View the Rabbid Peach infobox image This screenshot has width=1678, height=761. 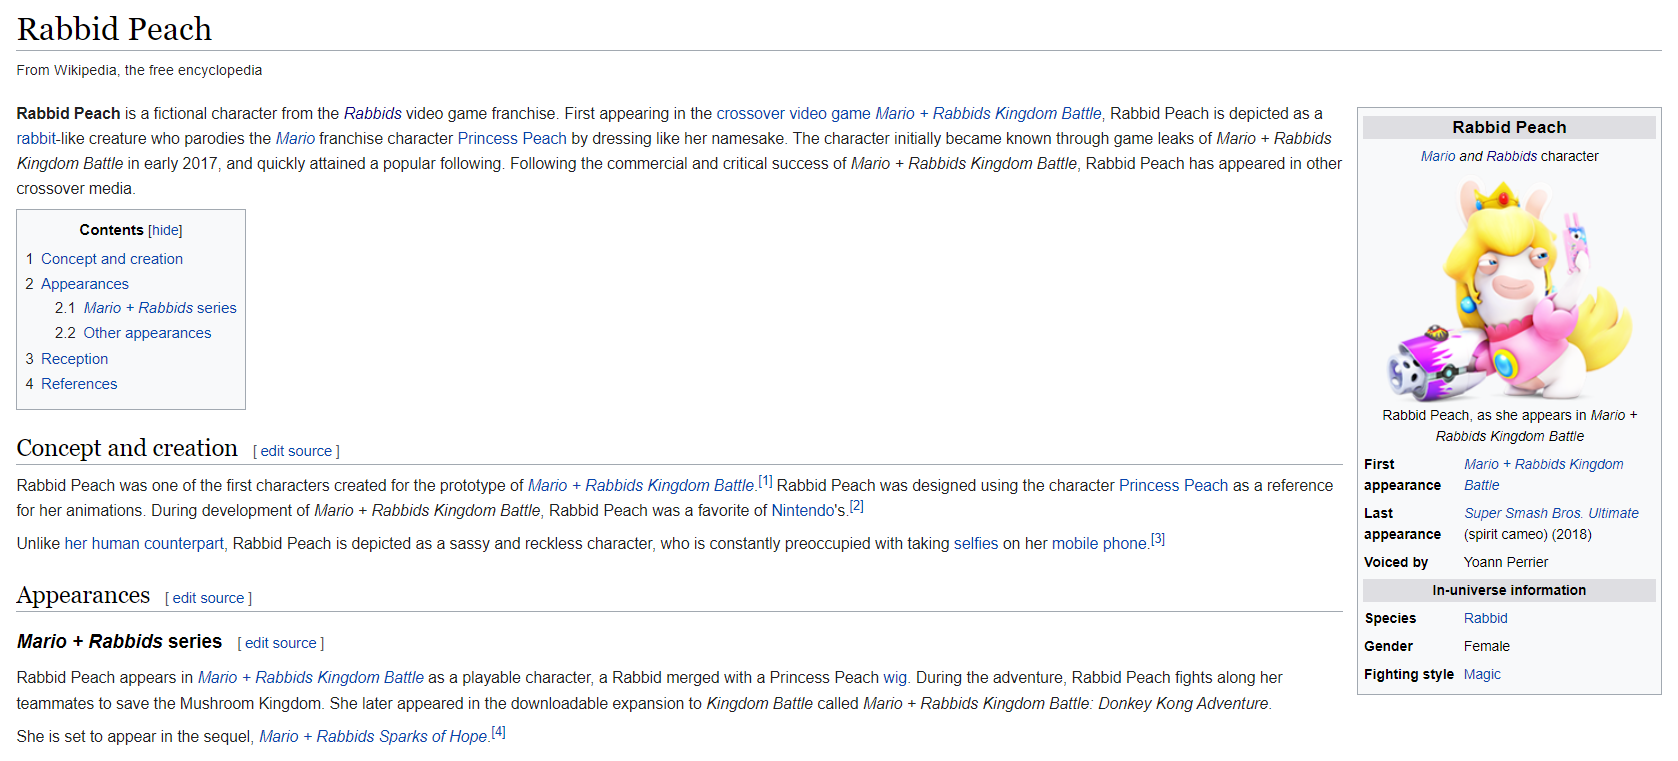pos(1509,289)
